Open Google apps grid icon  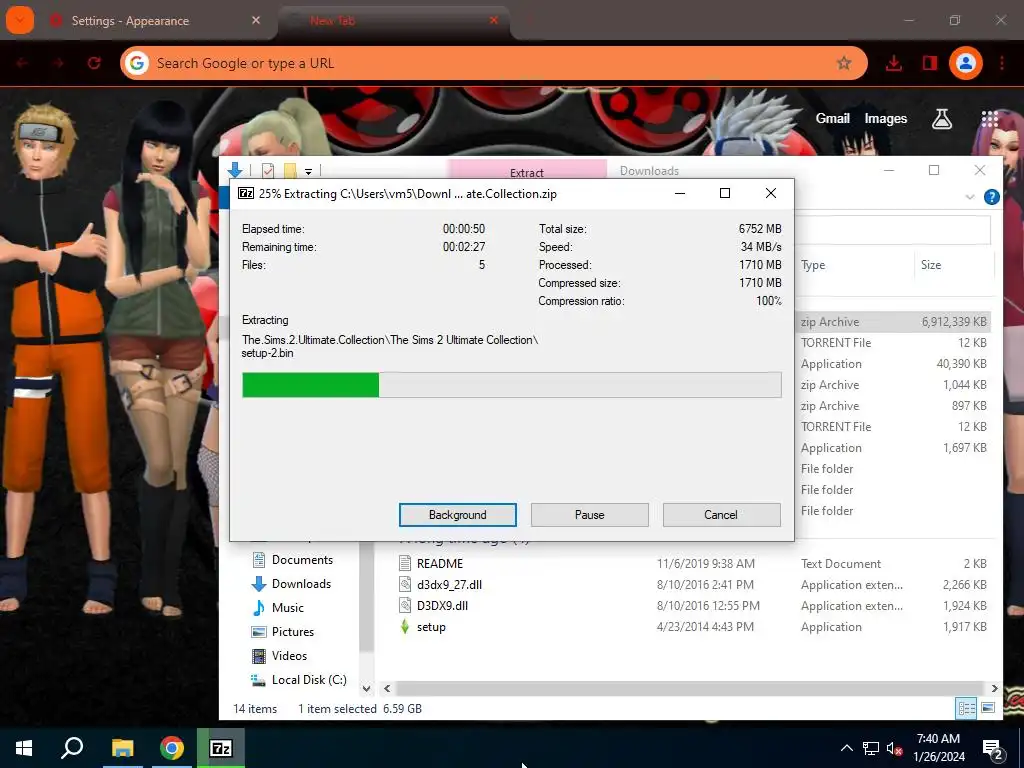click(989, 118)
